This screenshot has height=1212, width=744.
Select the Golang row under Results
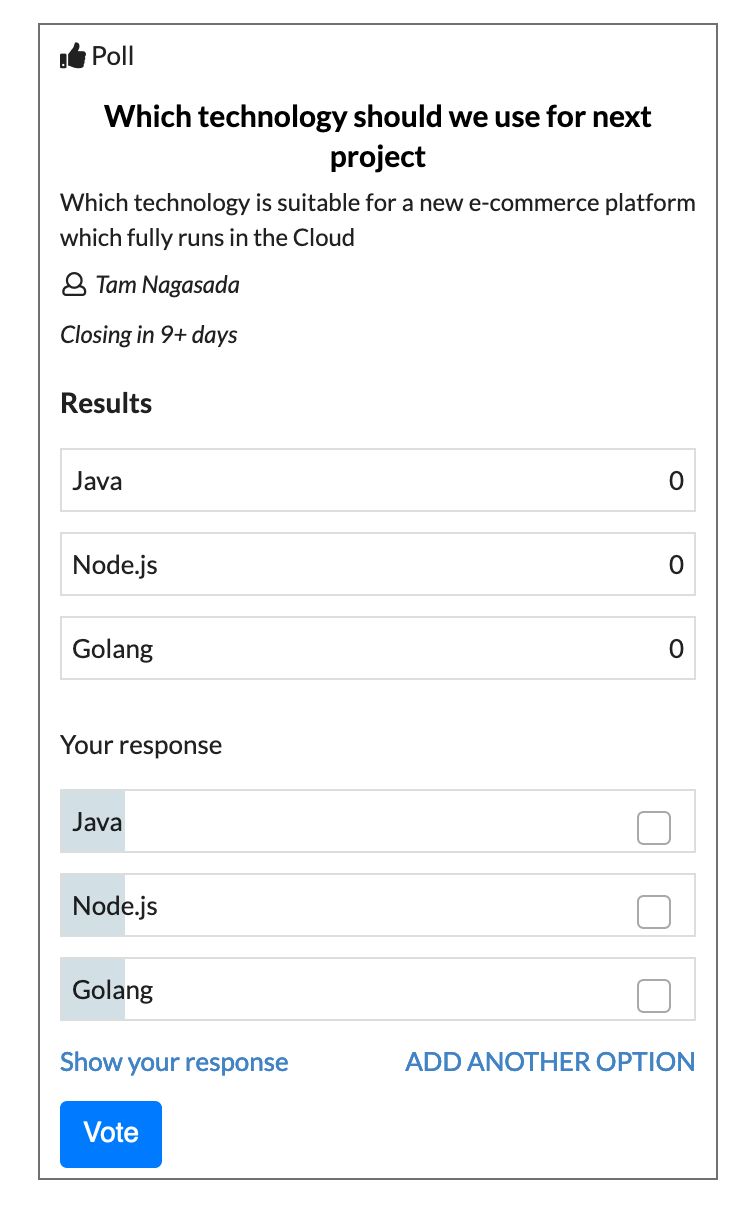tap(378, 649)
